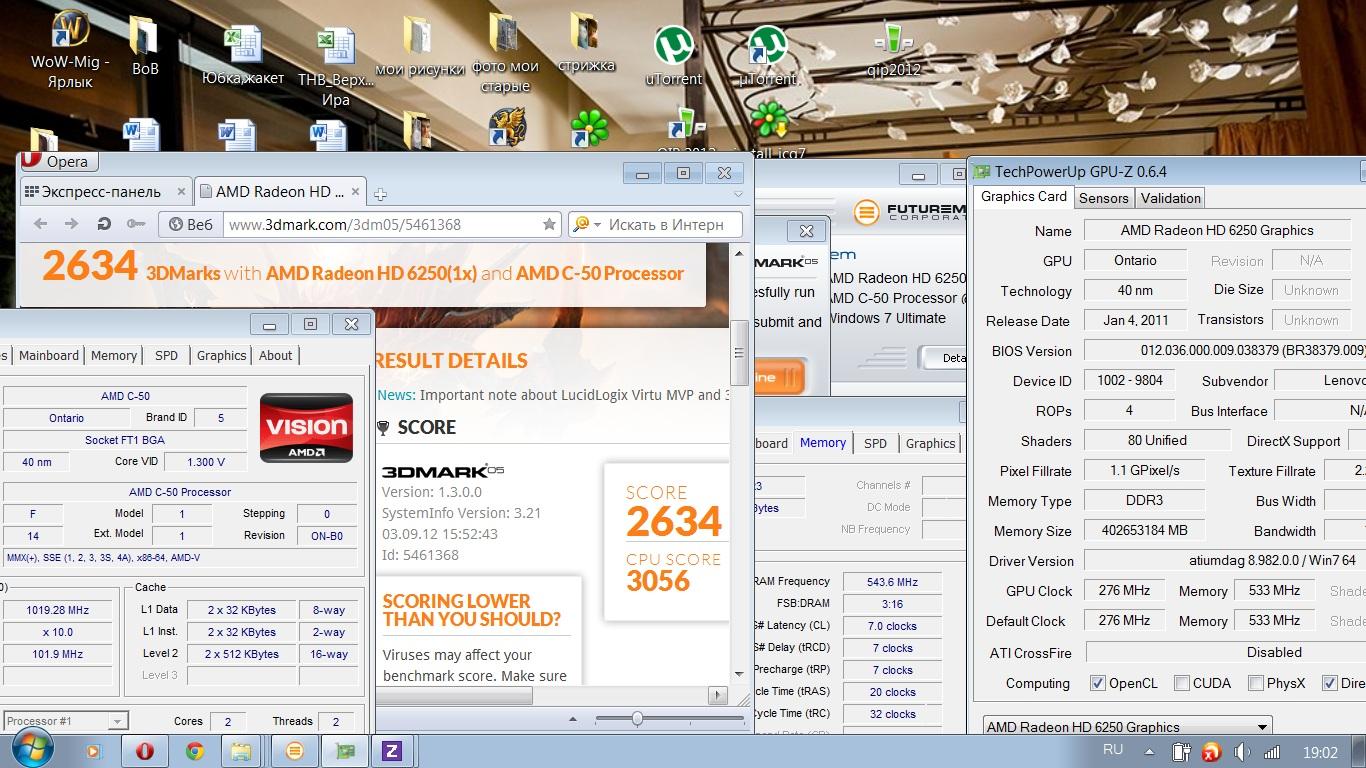This screenshot has width=1366, height=768.
Task: Open GPU selection dropdown in GPU-Z
Action: point(1127,727)
